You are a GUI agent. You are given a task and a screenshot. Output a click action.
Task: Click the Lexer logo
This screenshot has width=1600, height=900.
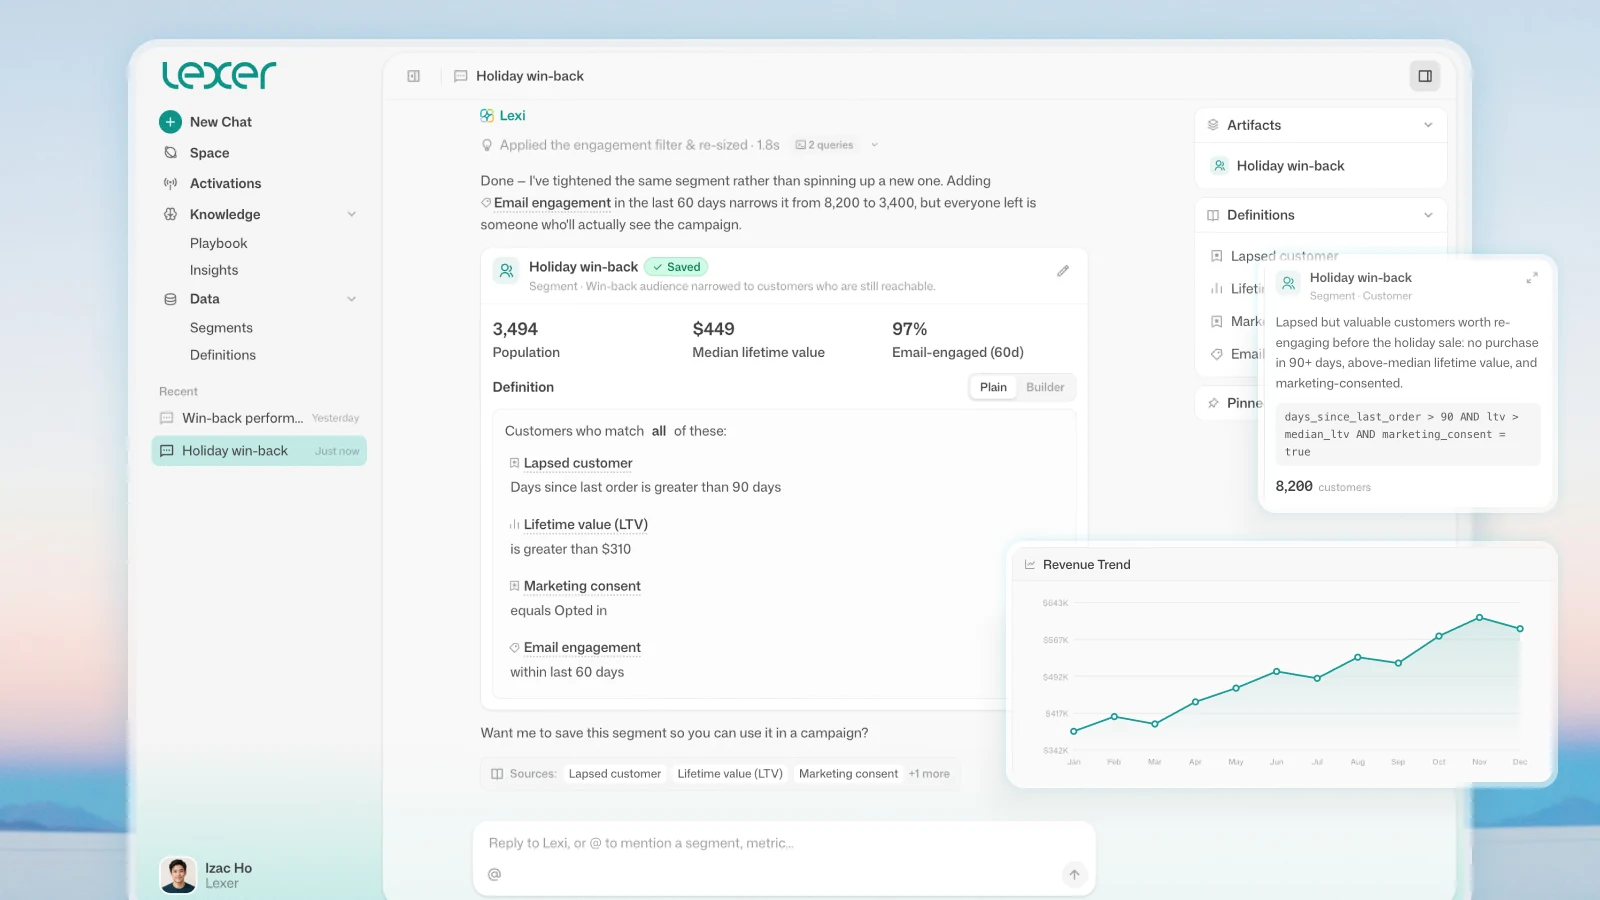[219, 75]
